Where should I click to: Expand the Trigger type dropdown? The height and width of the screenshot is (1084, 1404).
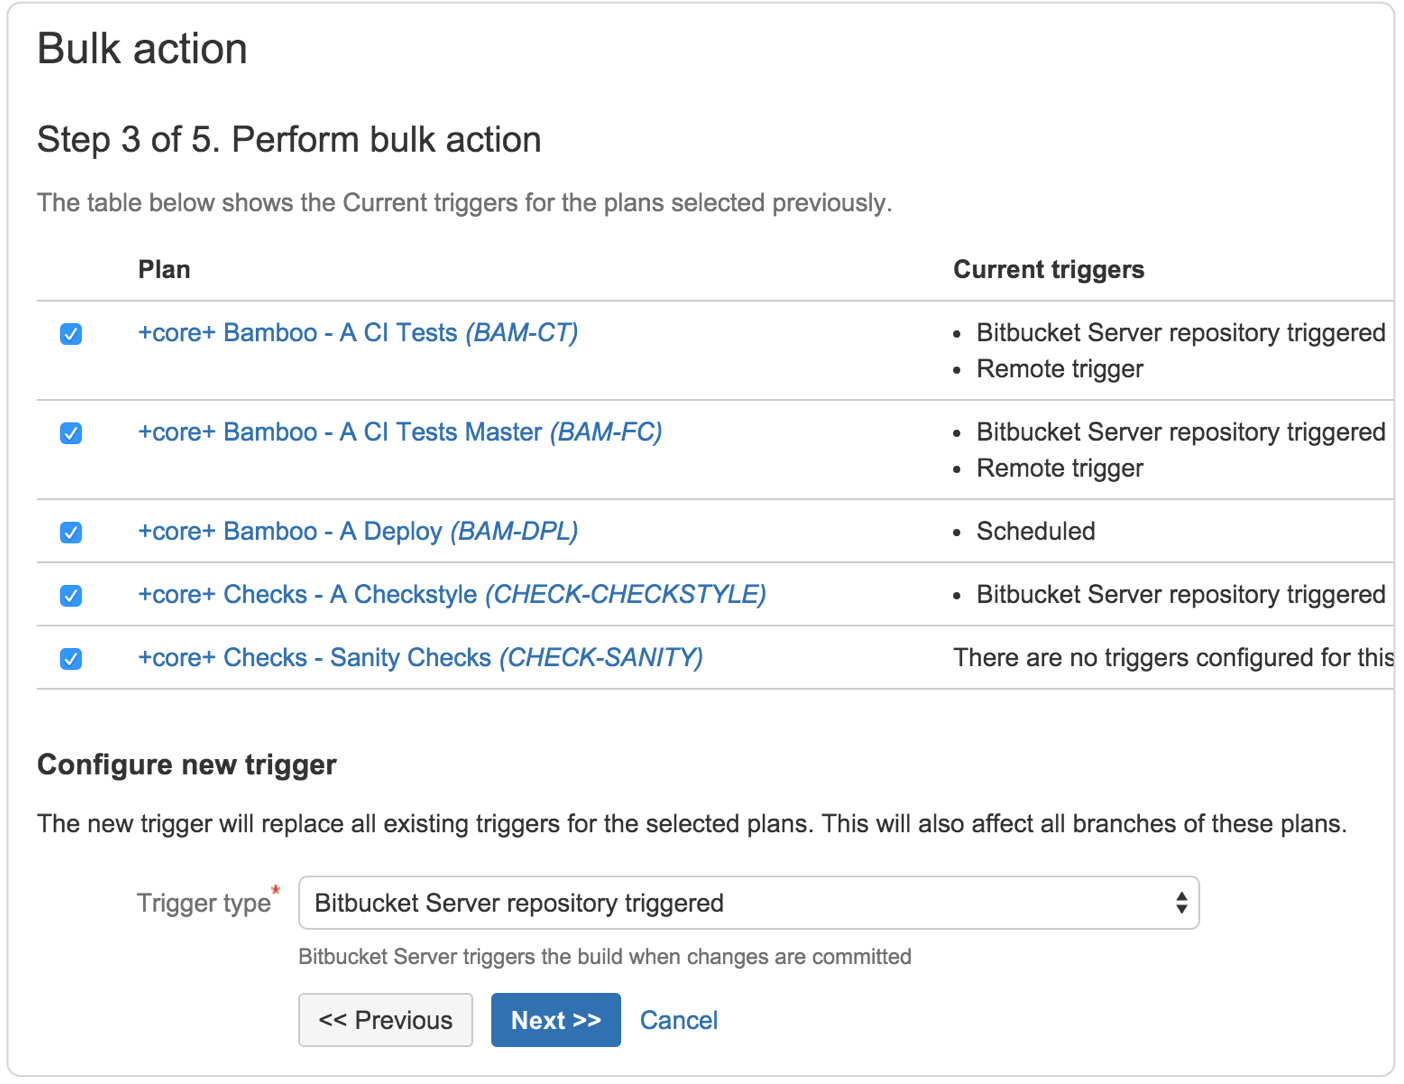[749, 903]
